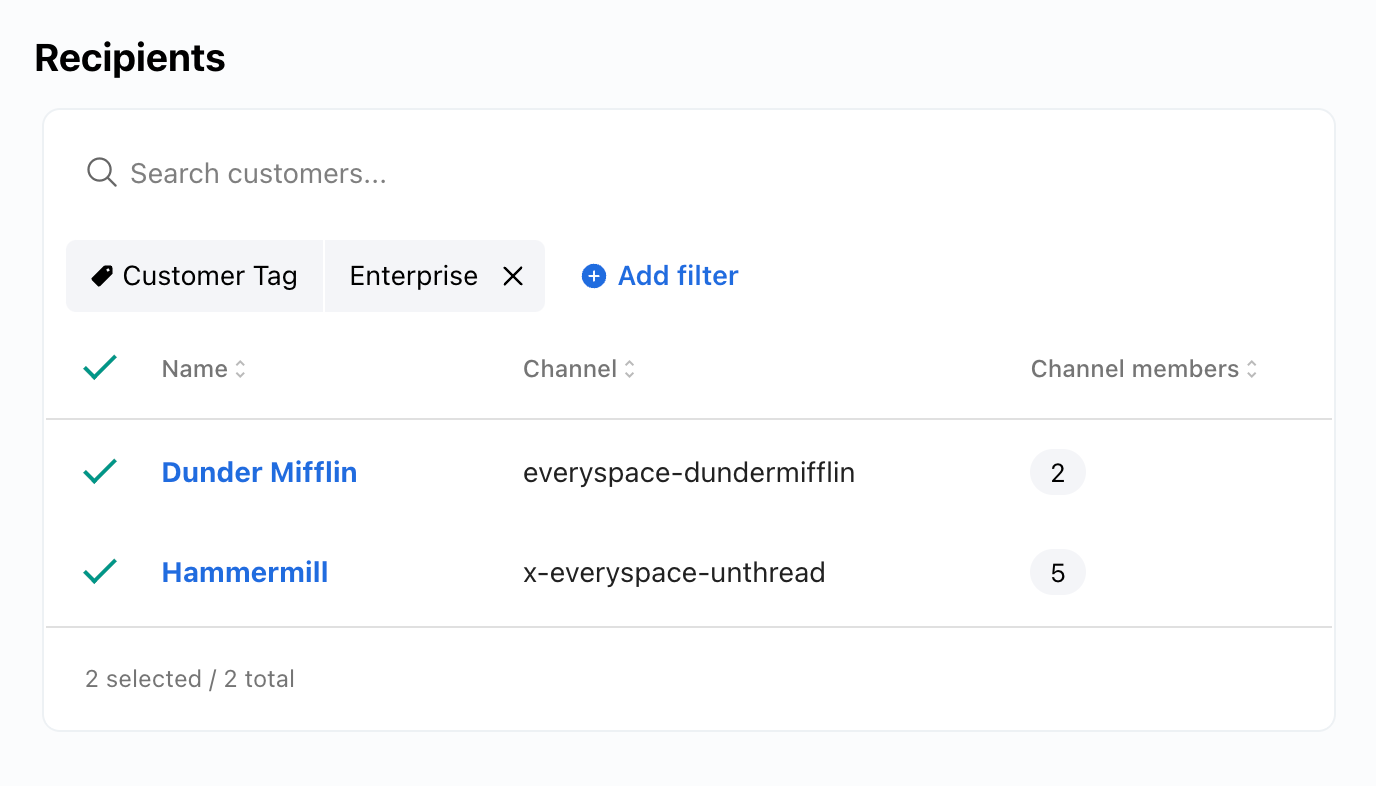The height and width of the screenshot is (786, 1376).
Task: Sort by Channel using its sort arrows
Action: click(629, 369)
